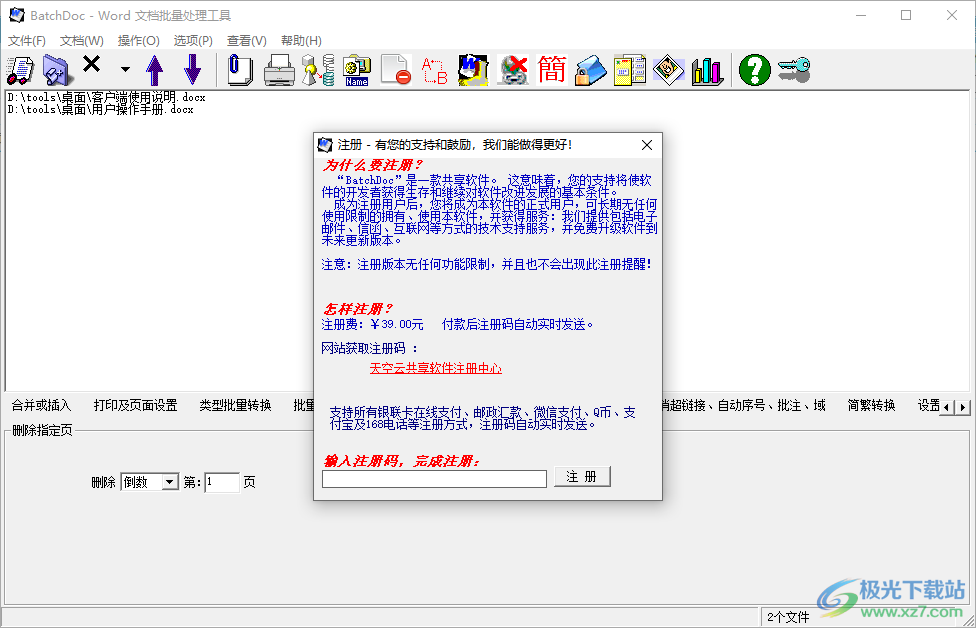Click the blue keys registration icon
The height and width of the screenshot is (628, 976).
pos(794,70)
